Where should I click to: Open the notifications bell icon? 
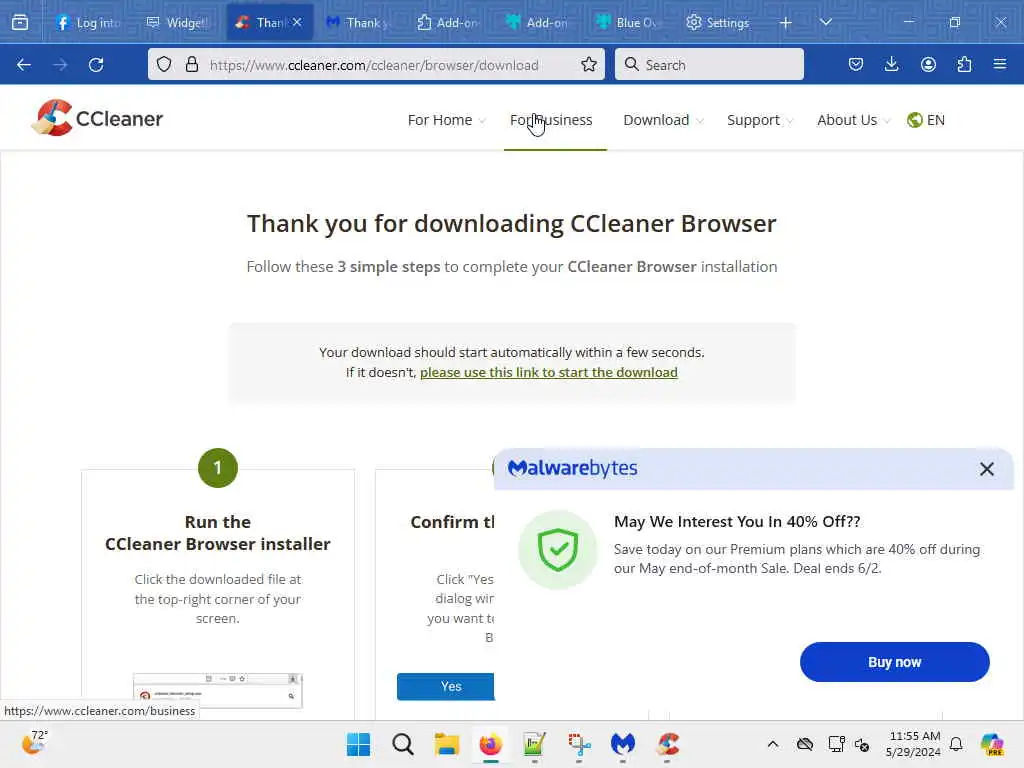pos(956,744)
